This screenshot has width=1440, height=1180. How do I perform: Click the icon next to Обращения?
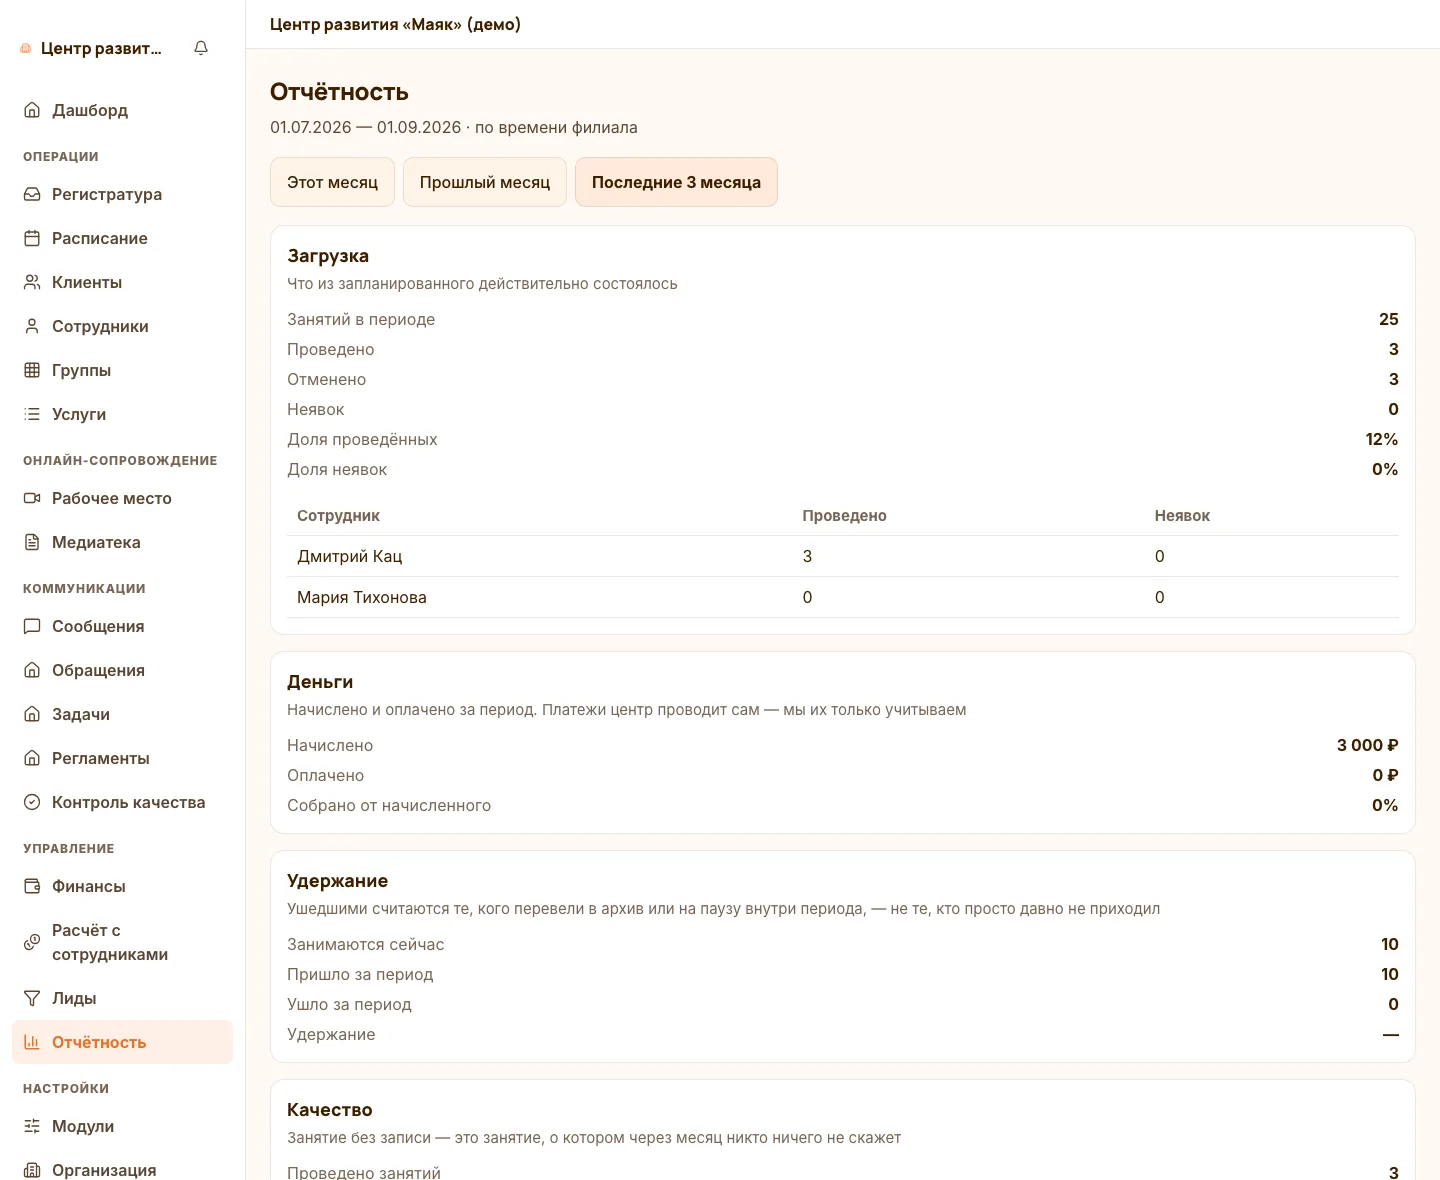point(32,670)
